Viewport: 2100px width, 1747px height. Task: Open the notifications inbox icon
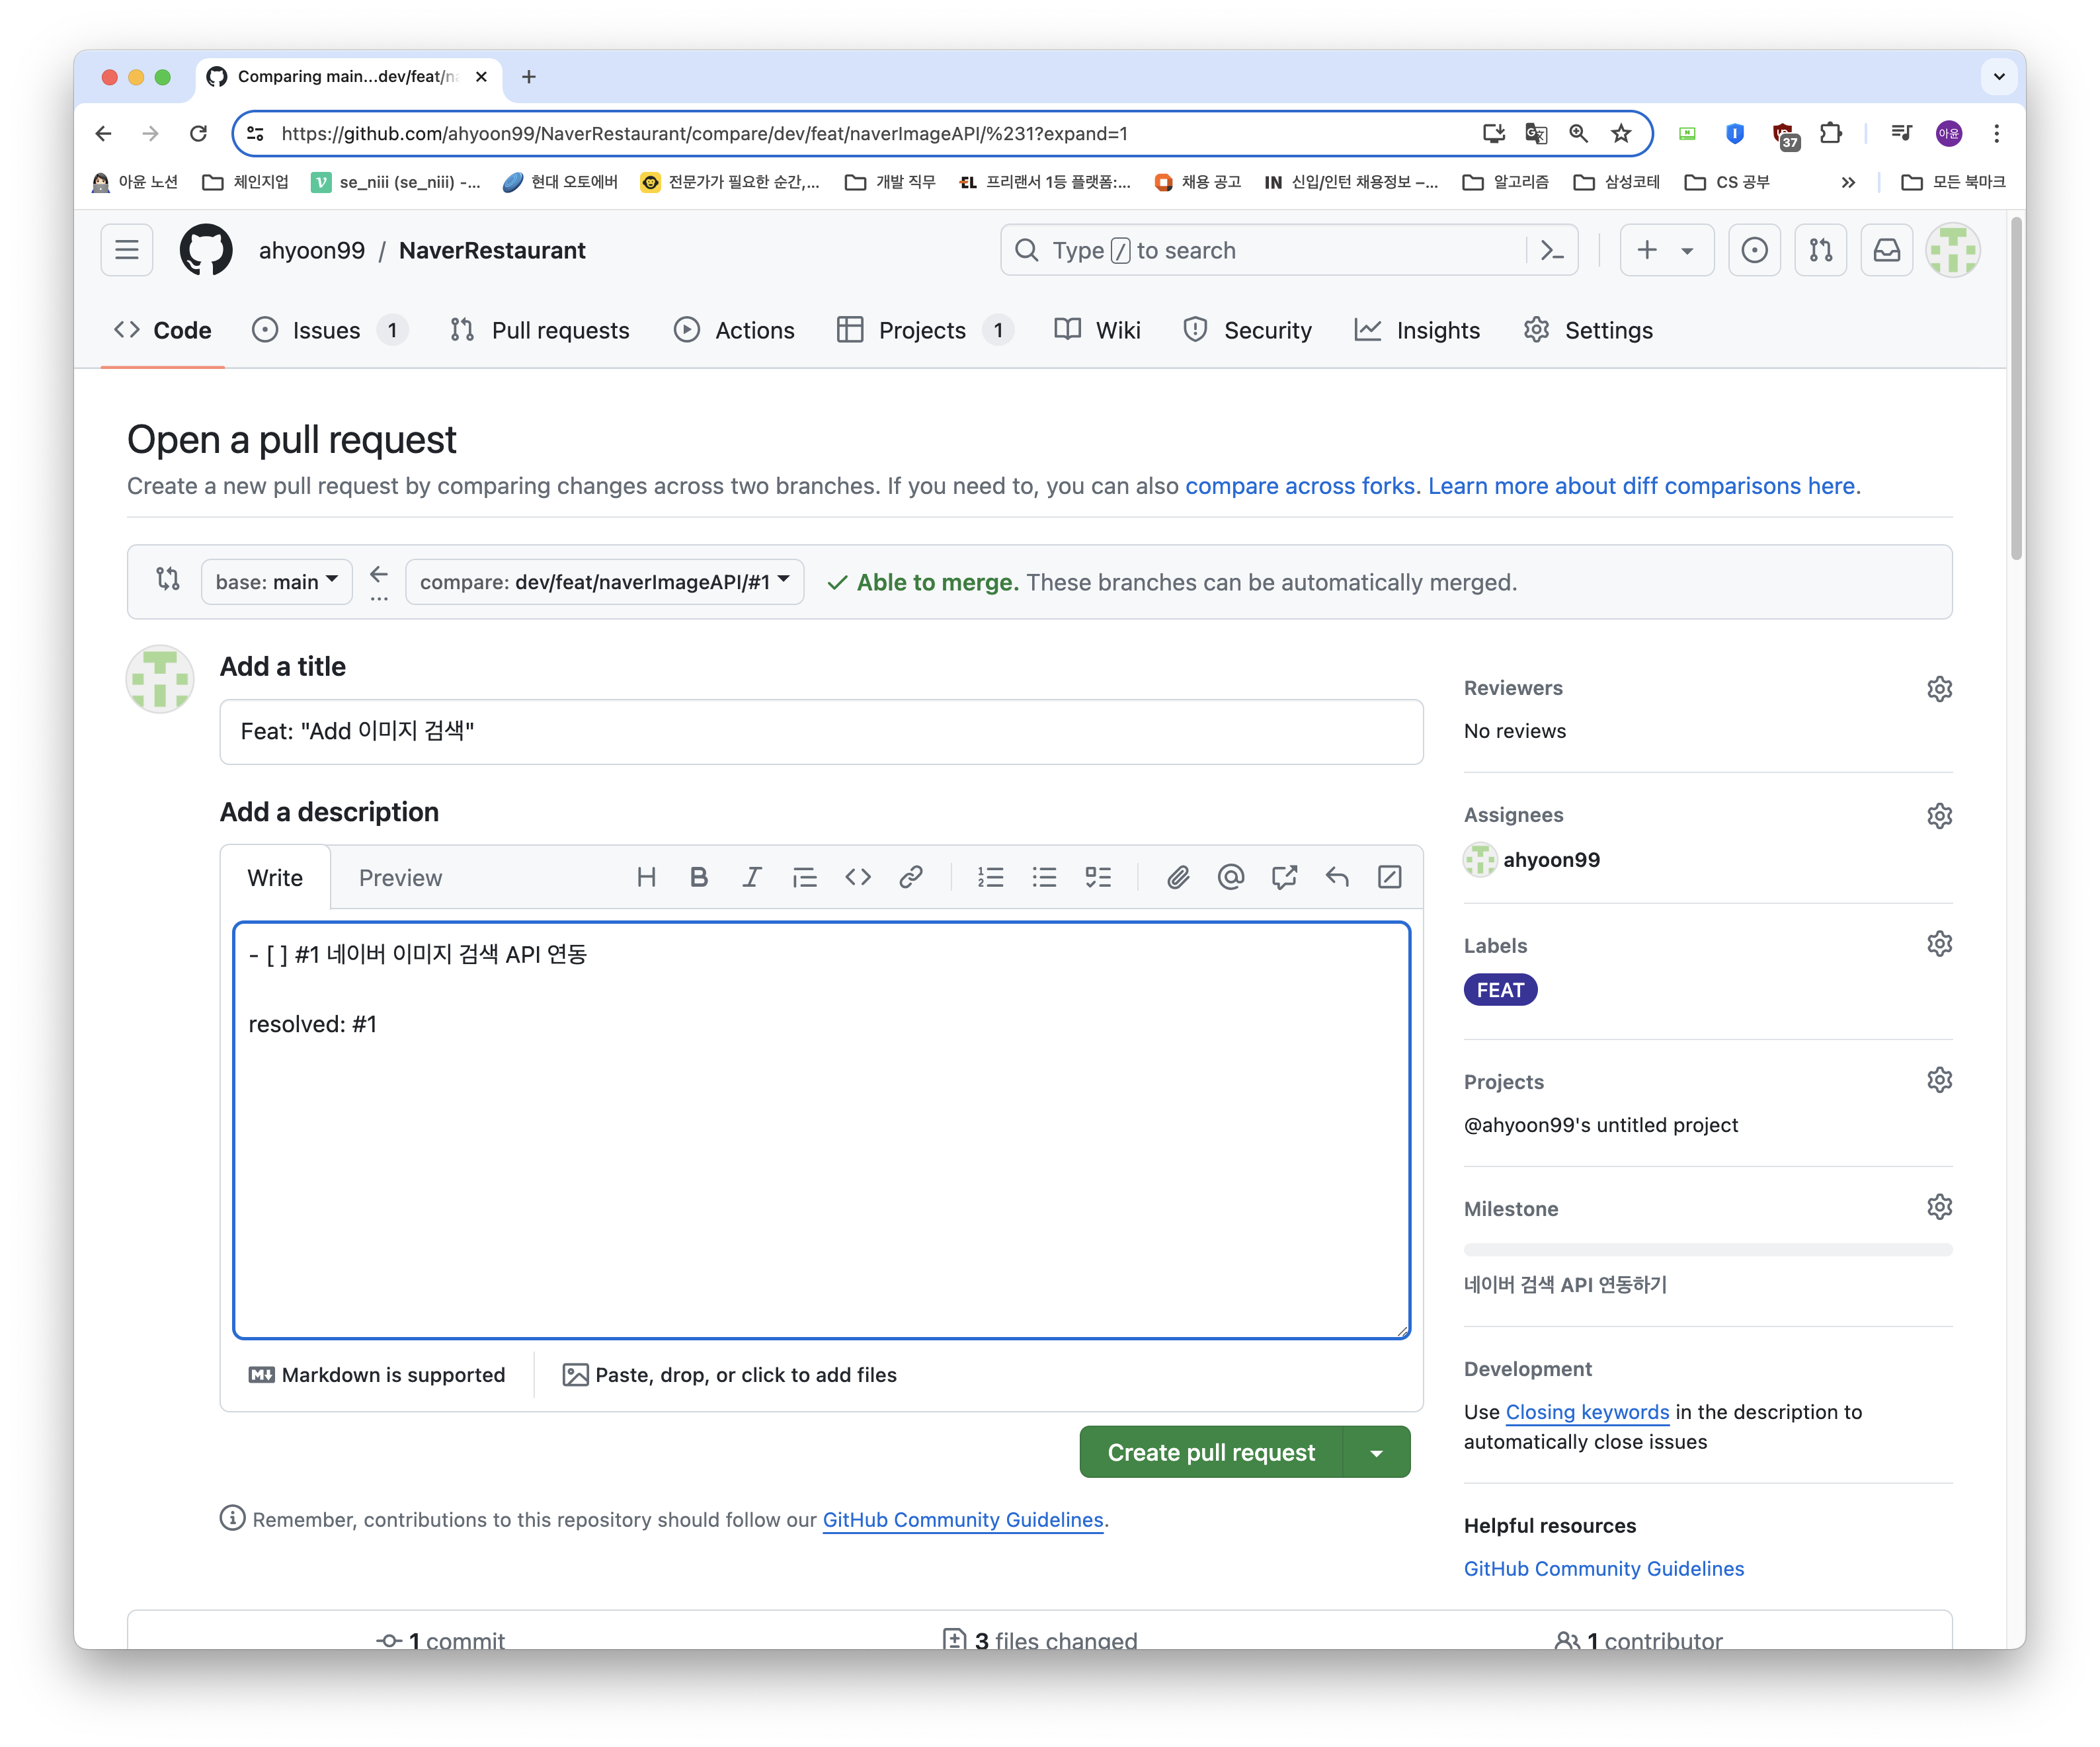click(x=1886, y=250)
